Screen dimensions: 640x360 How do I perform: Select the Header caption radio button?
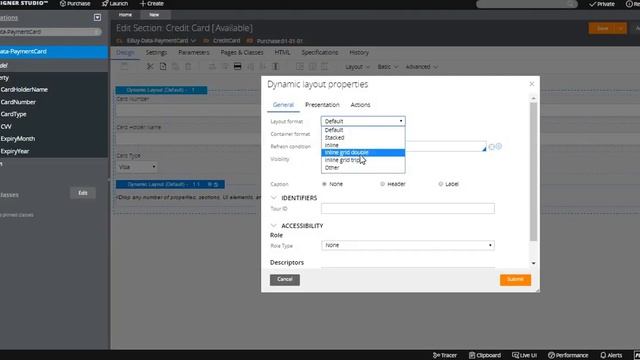tap(382, 184)
